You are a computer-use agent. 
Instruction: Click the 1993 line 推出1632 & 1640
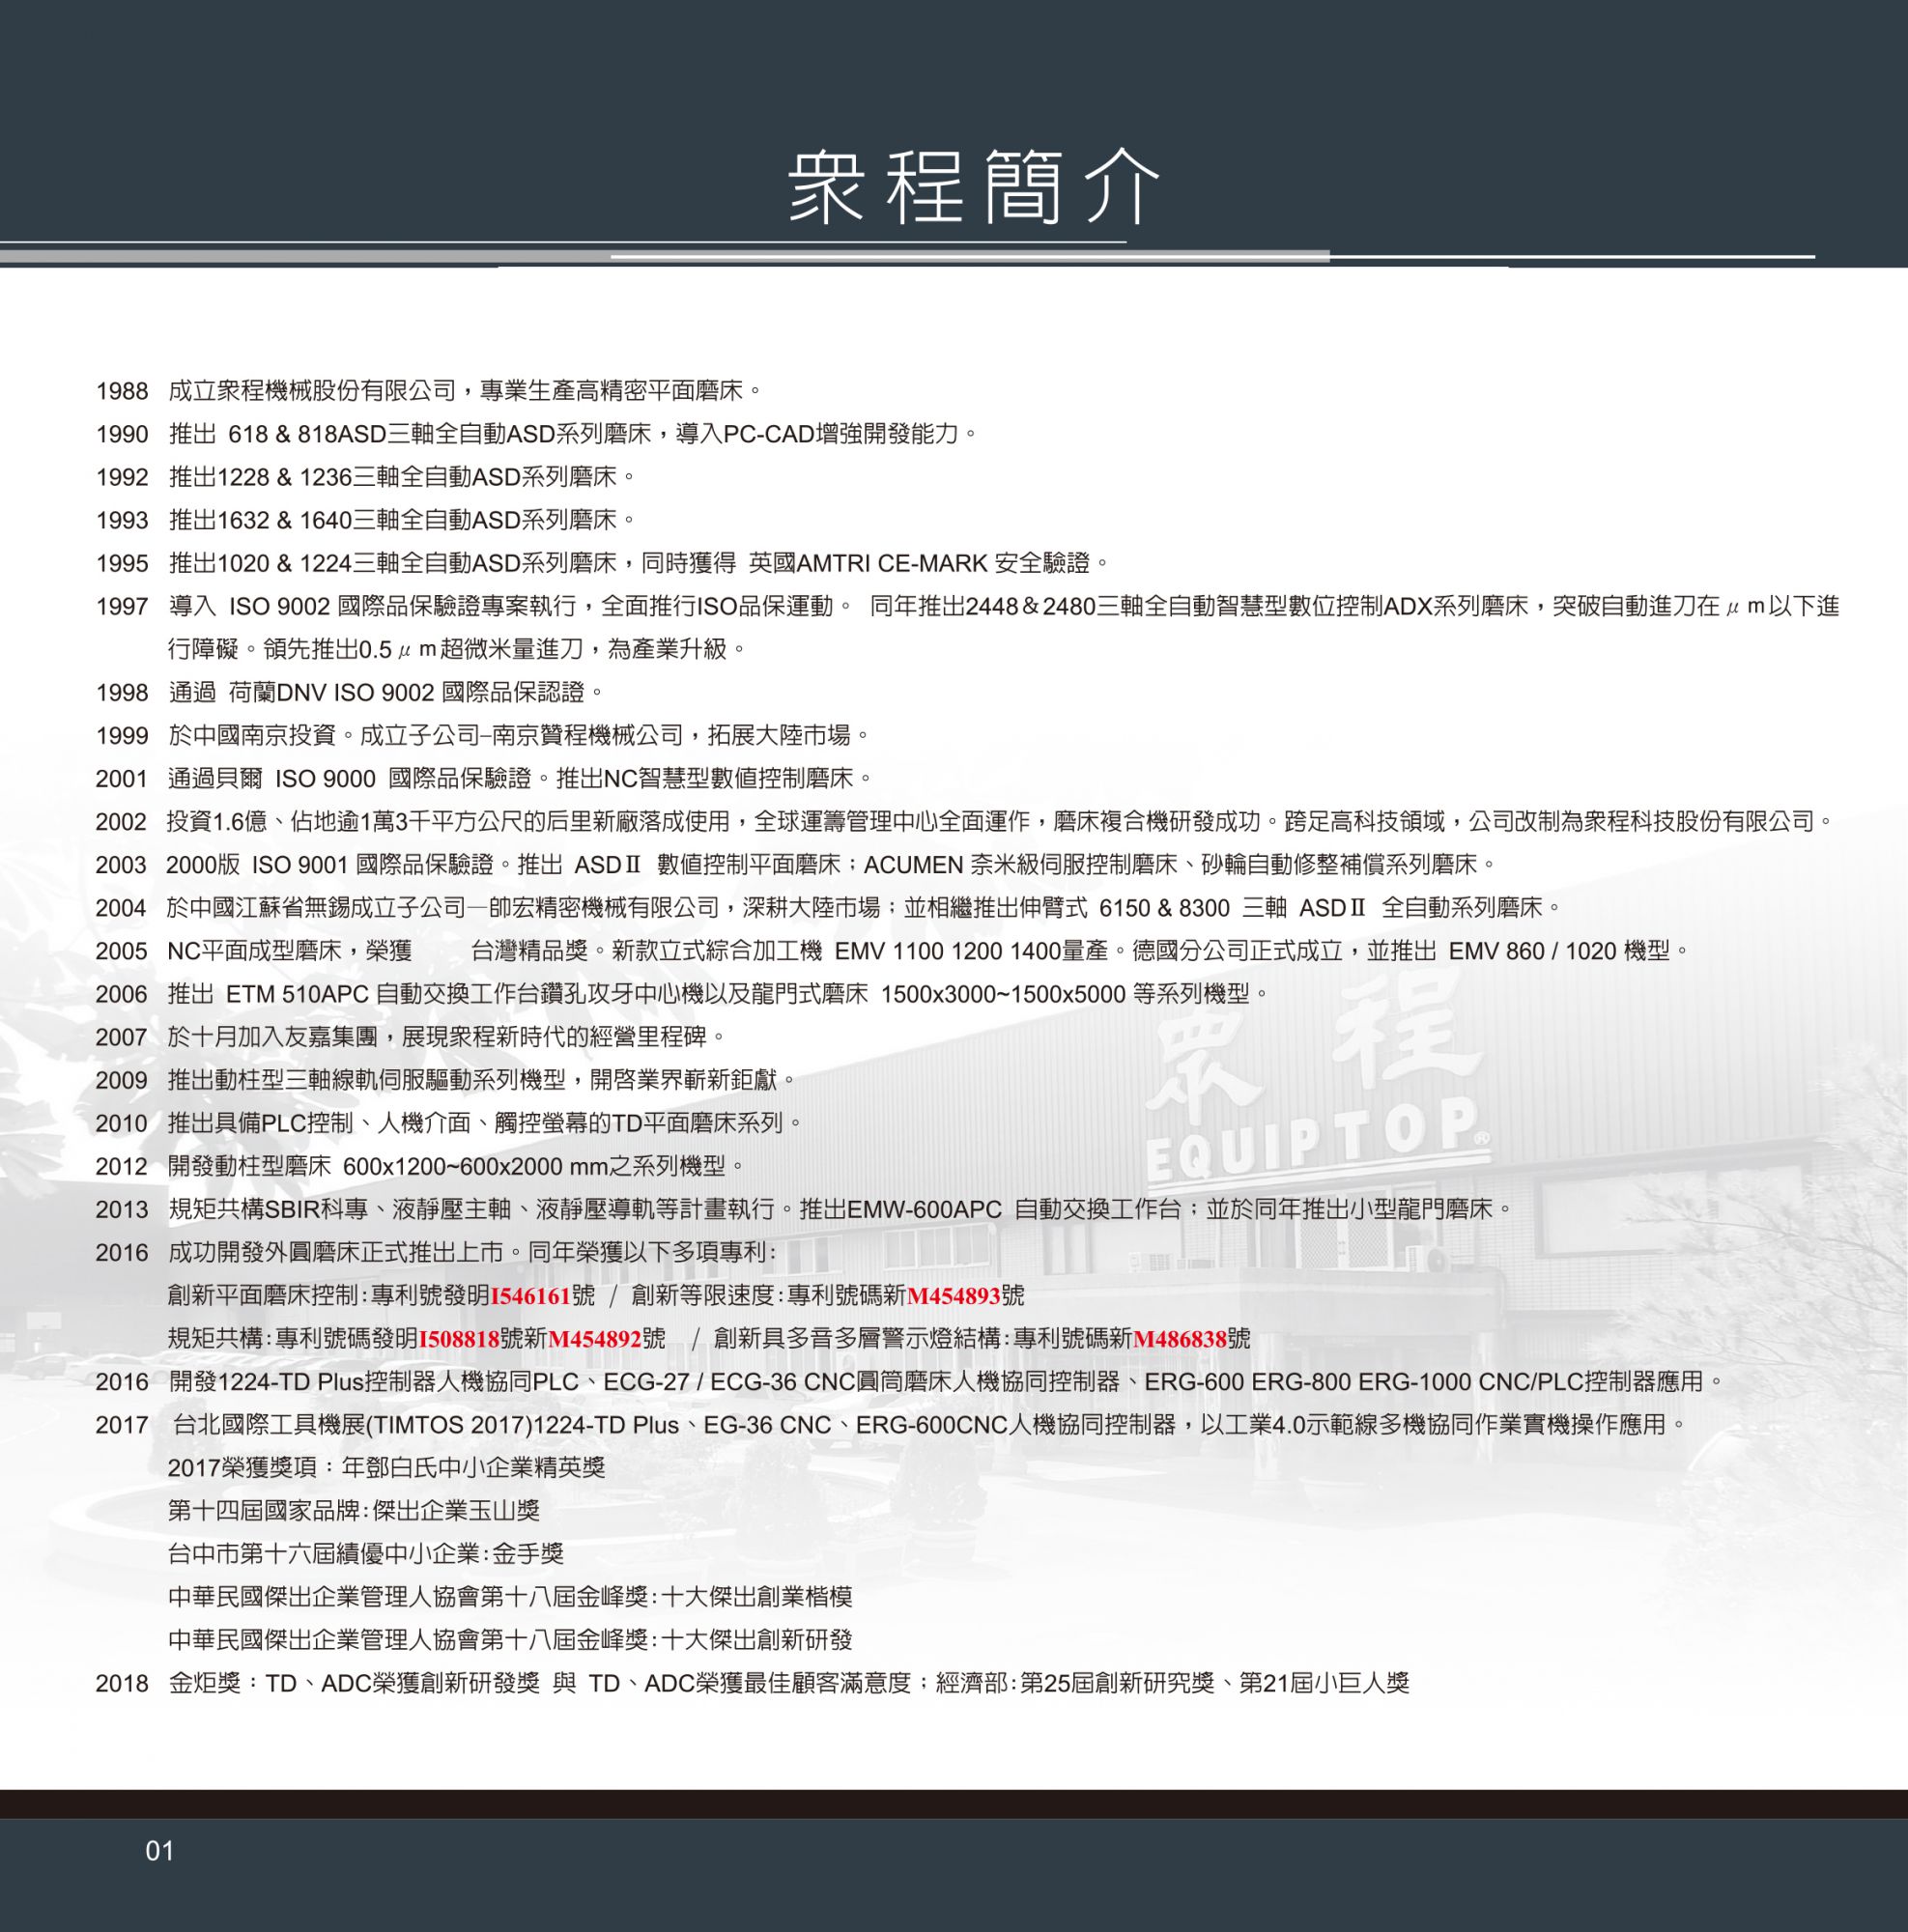[x=366, y=520]
